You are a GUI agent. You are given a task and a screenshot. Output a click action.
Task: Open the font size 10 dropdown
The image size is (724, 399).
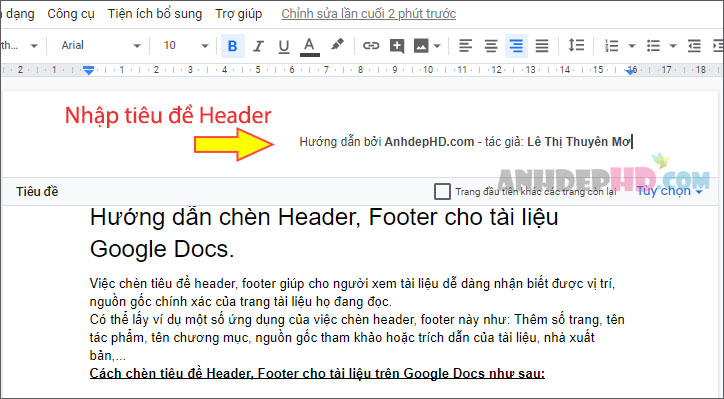pyautogui.click(x=185, y=46)
